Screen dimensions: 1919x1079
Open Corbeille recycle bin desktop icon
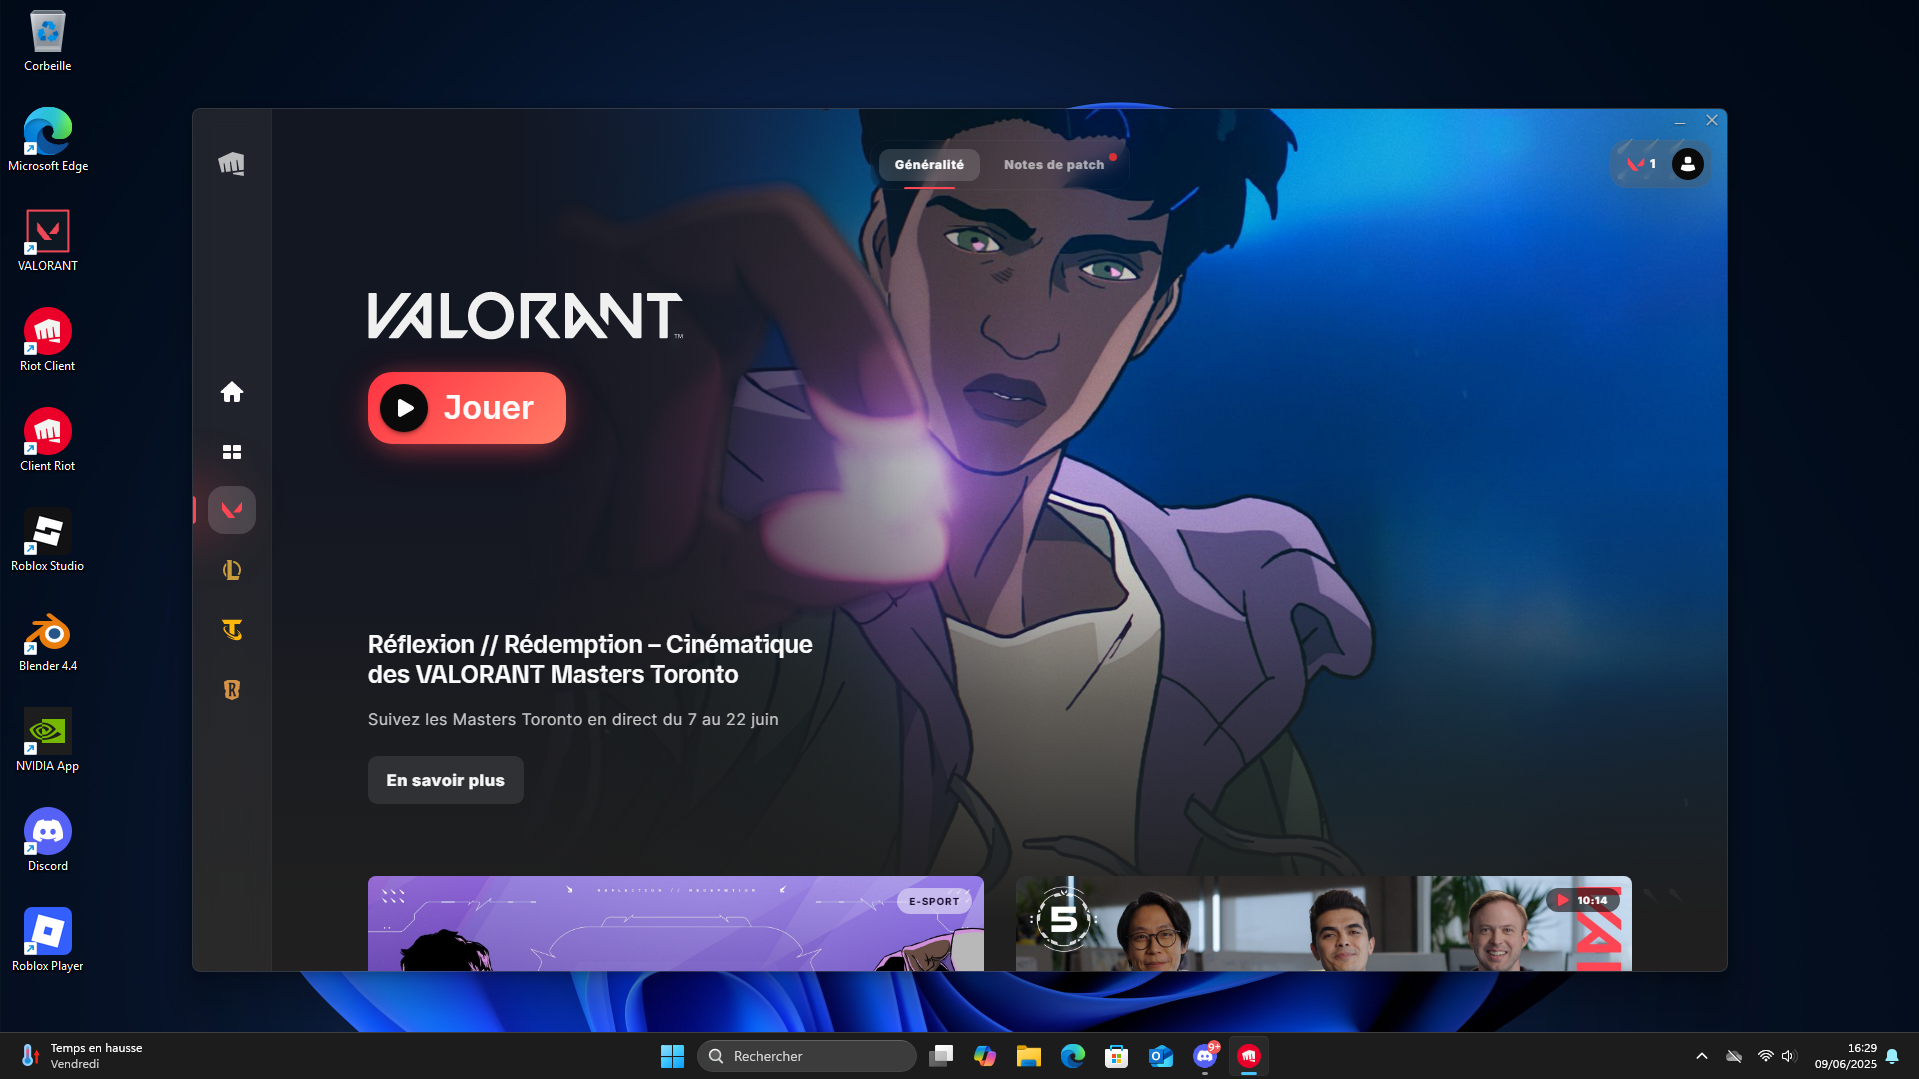[x=48, y=42]
